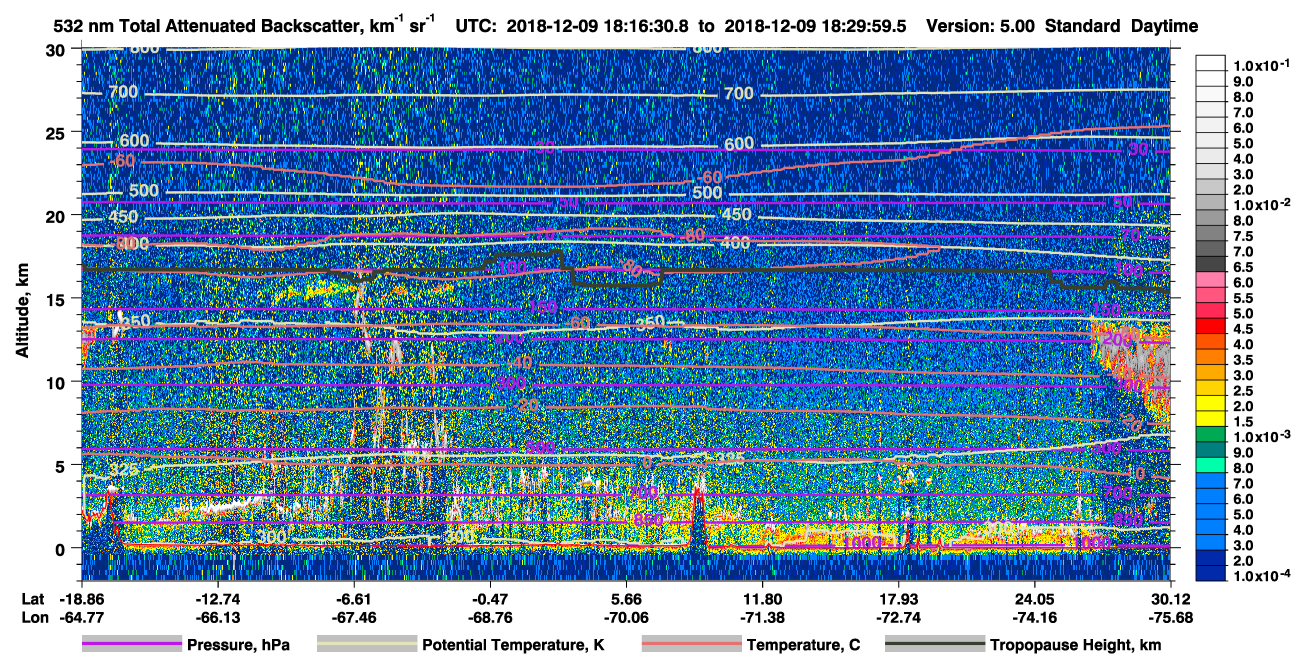Click longitude value '-71.38'
The height and width of the screenshot is (667, 1300).
point(763,617)
